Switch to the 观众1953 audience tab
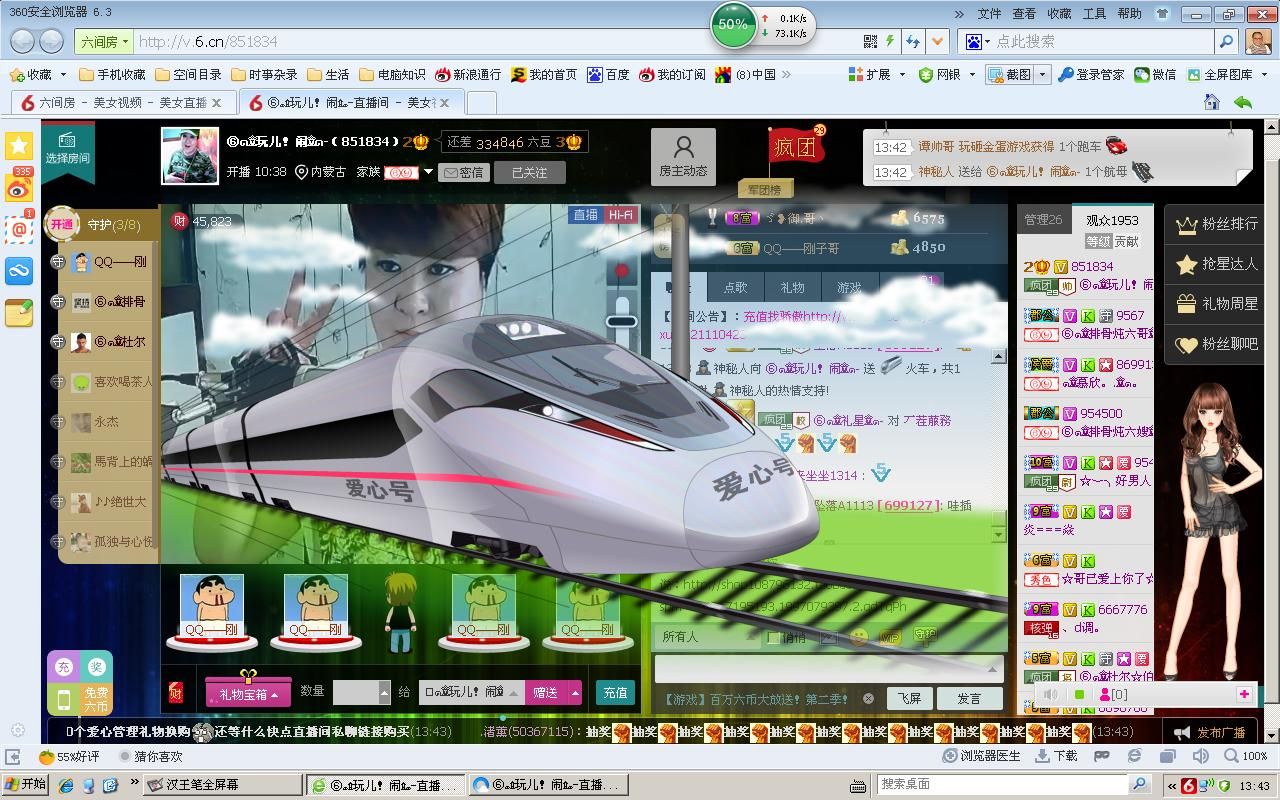The height and width of the screenshot is (800, 1280). [x=1112, y=220]
